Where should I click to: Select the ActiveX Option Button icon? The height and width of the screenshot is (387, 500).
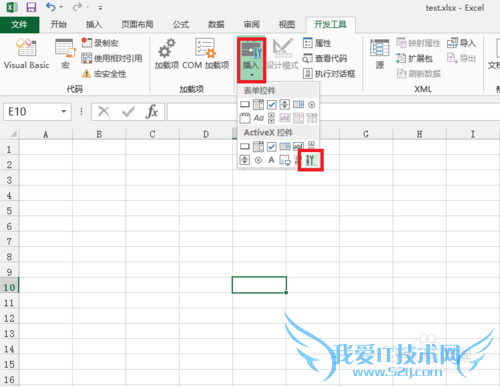[x=258, y=160]
